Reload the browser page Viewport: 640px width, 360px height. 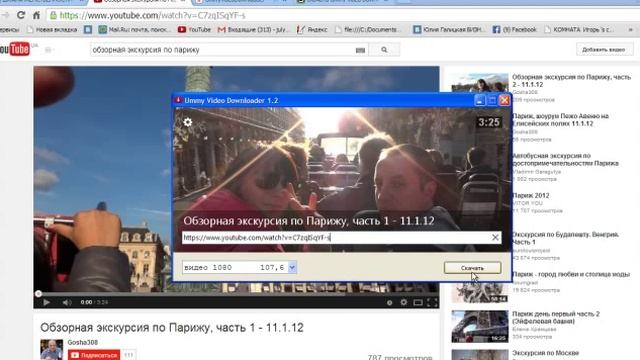(21, 16)
